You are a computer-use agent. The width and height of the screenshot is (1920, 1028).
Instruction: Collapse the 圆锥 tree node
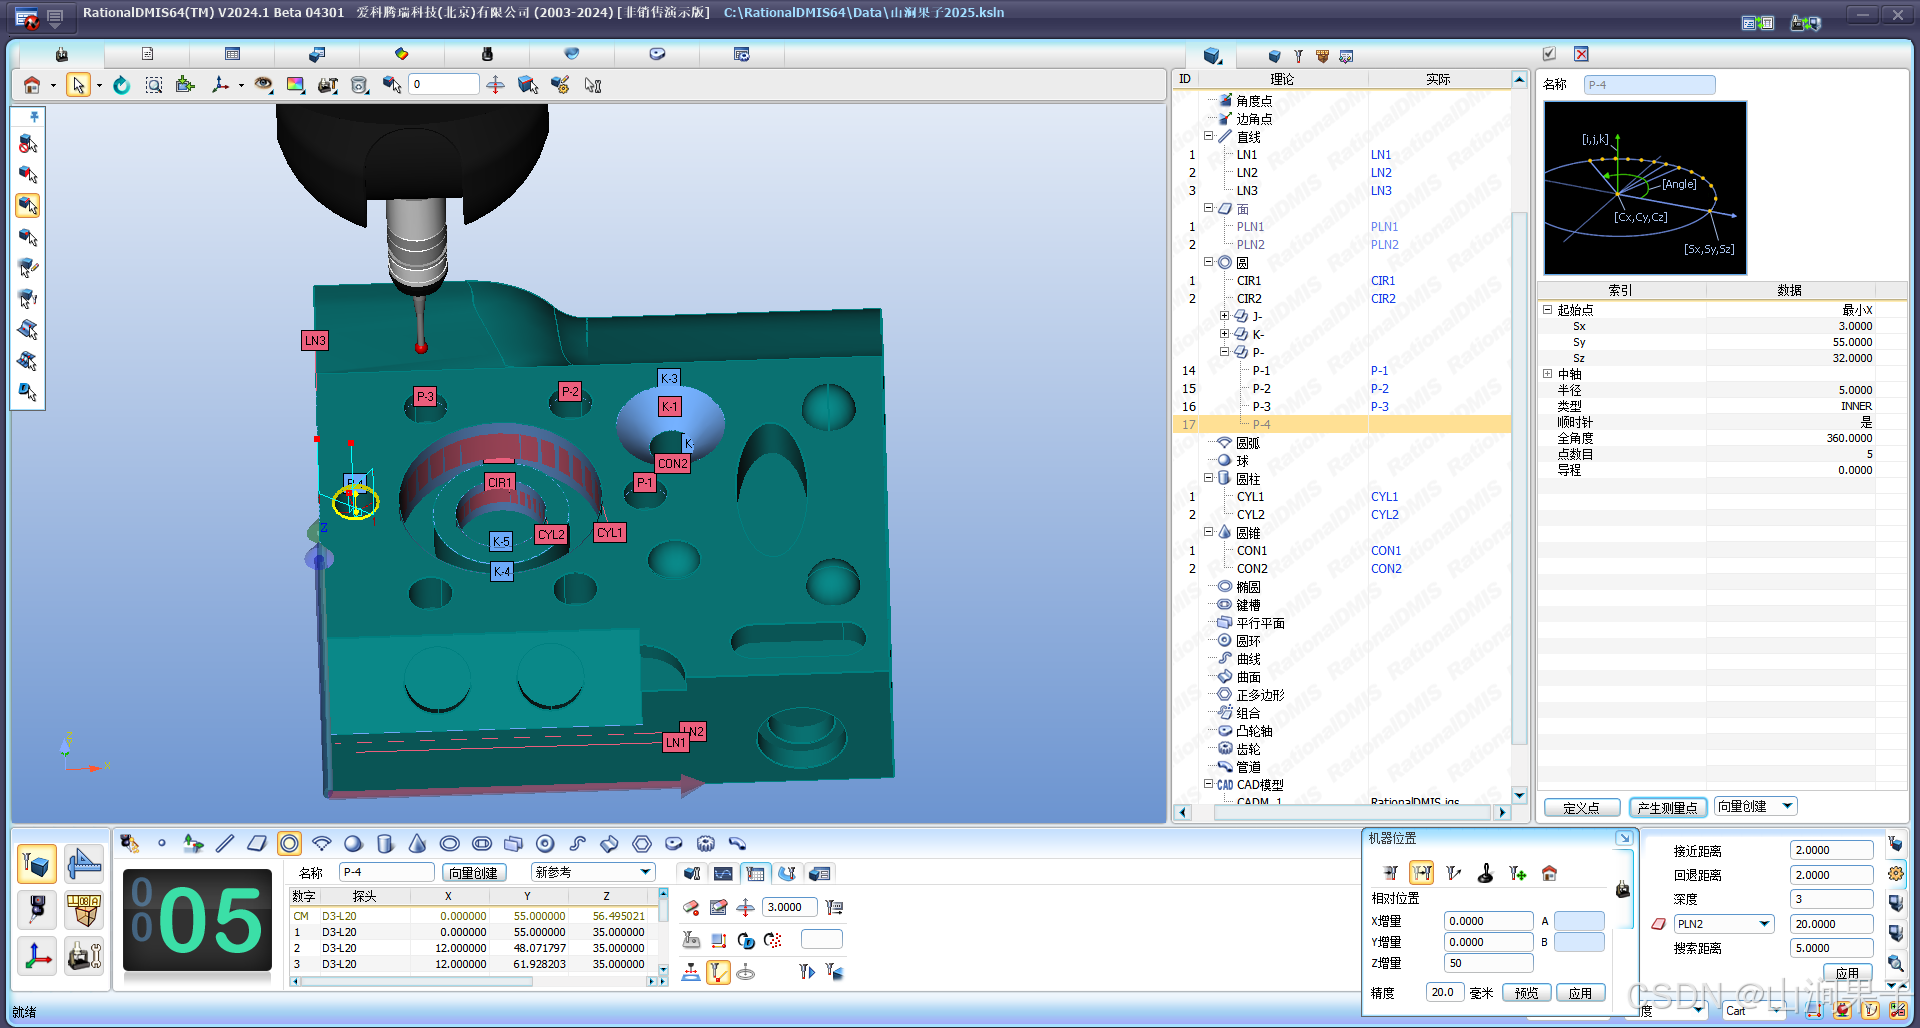[1208, 532]
